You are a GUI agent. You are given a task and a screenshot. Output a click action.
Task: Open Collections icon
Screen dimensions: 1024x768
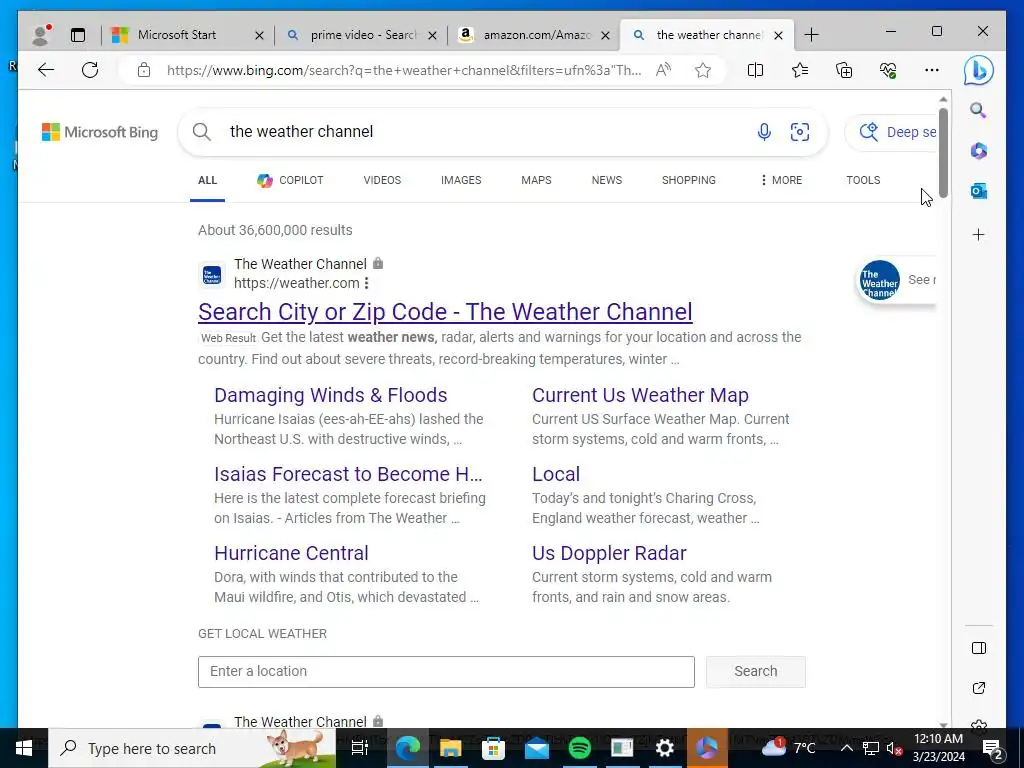[844, 70]
